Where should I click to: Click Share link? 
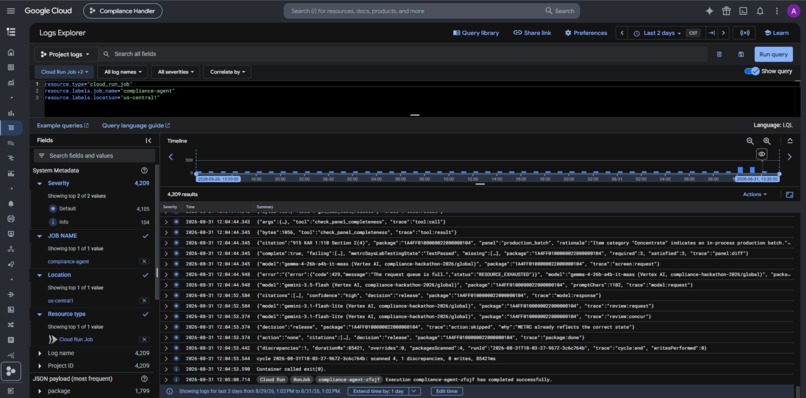click(532, 33)
